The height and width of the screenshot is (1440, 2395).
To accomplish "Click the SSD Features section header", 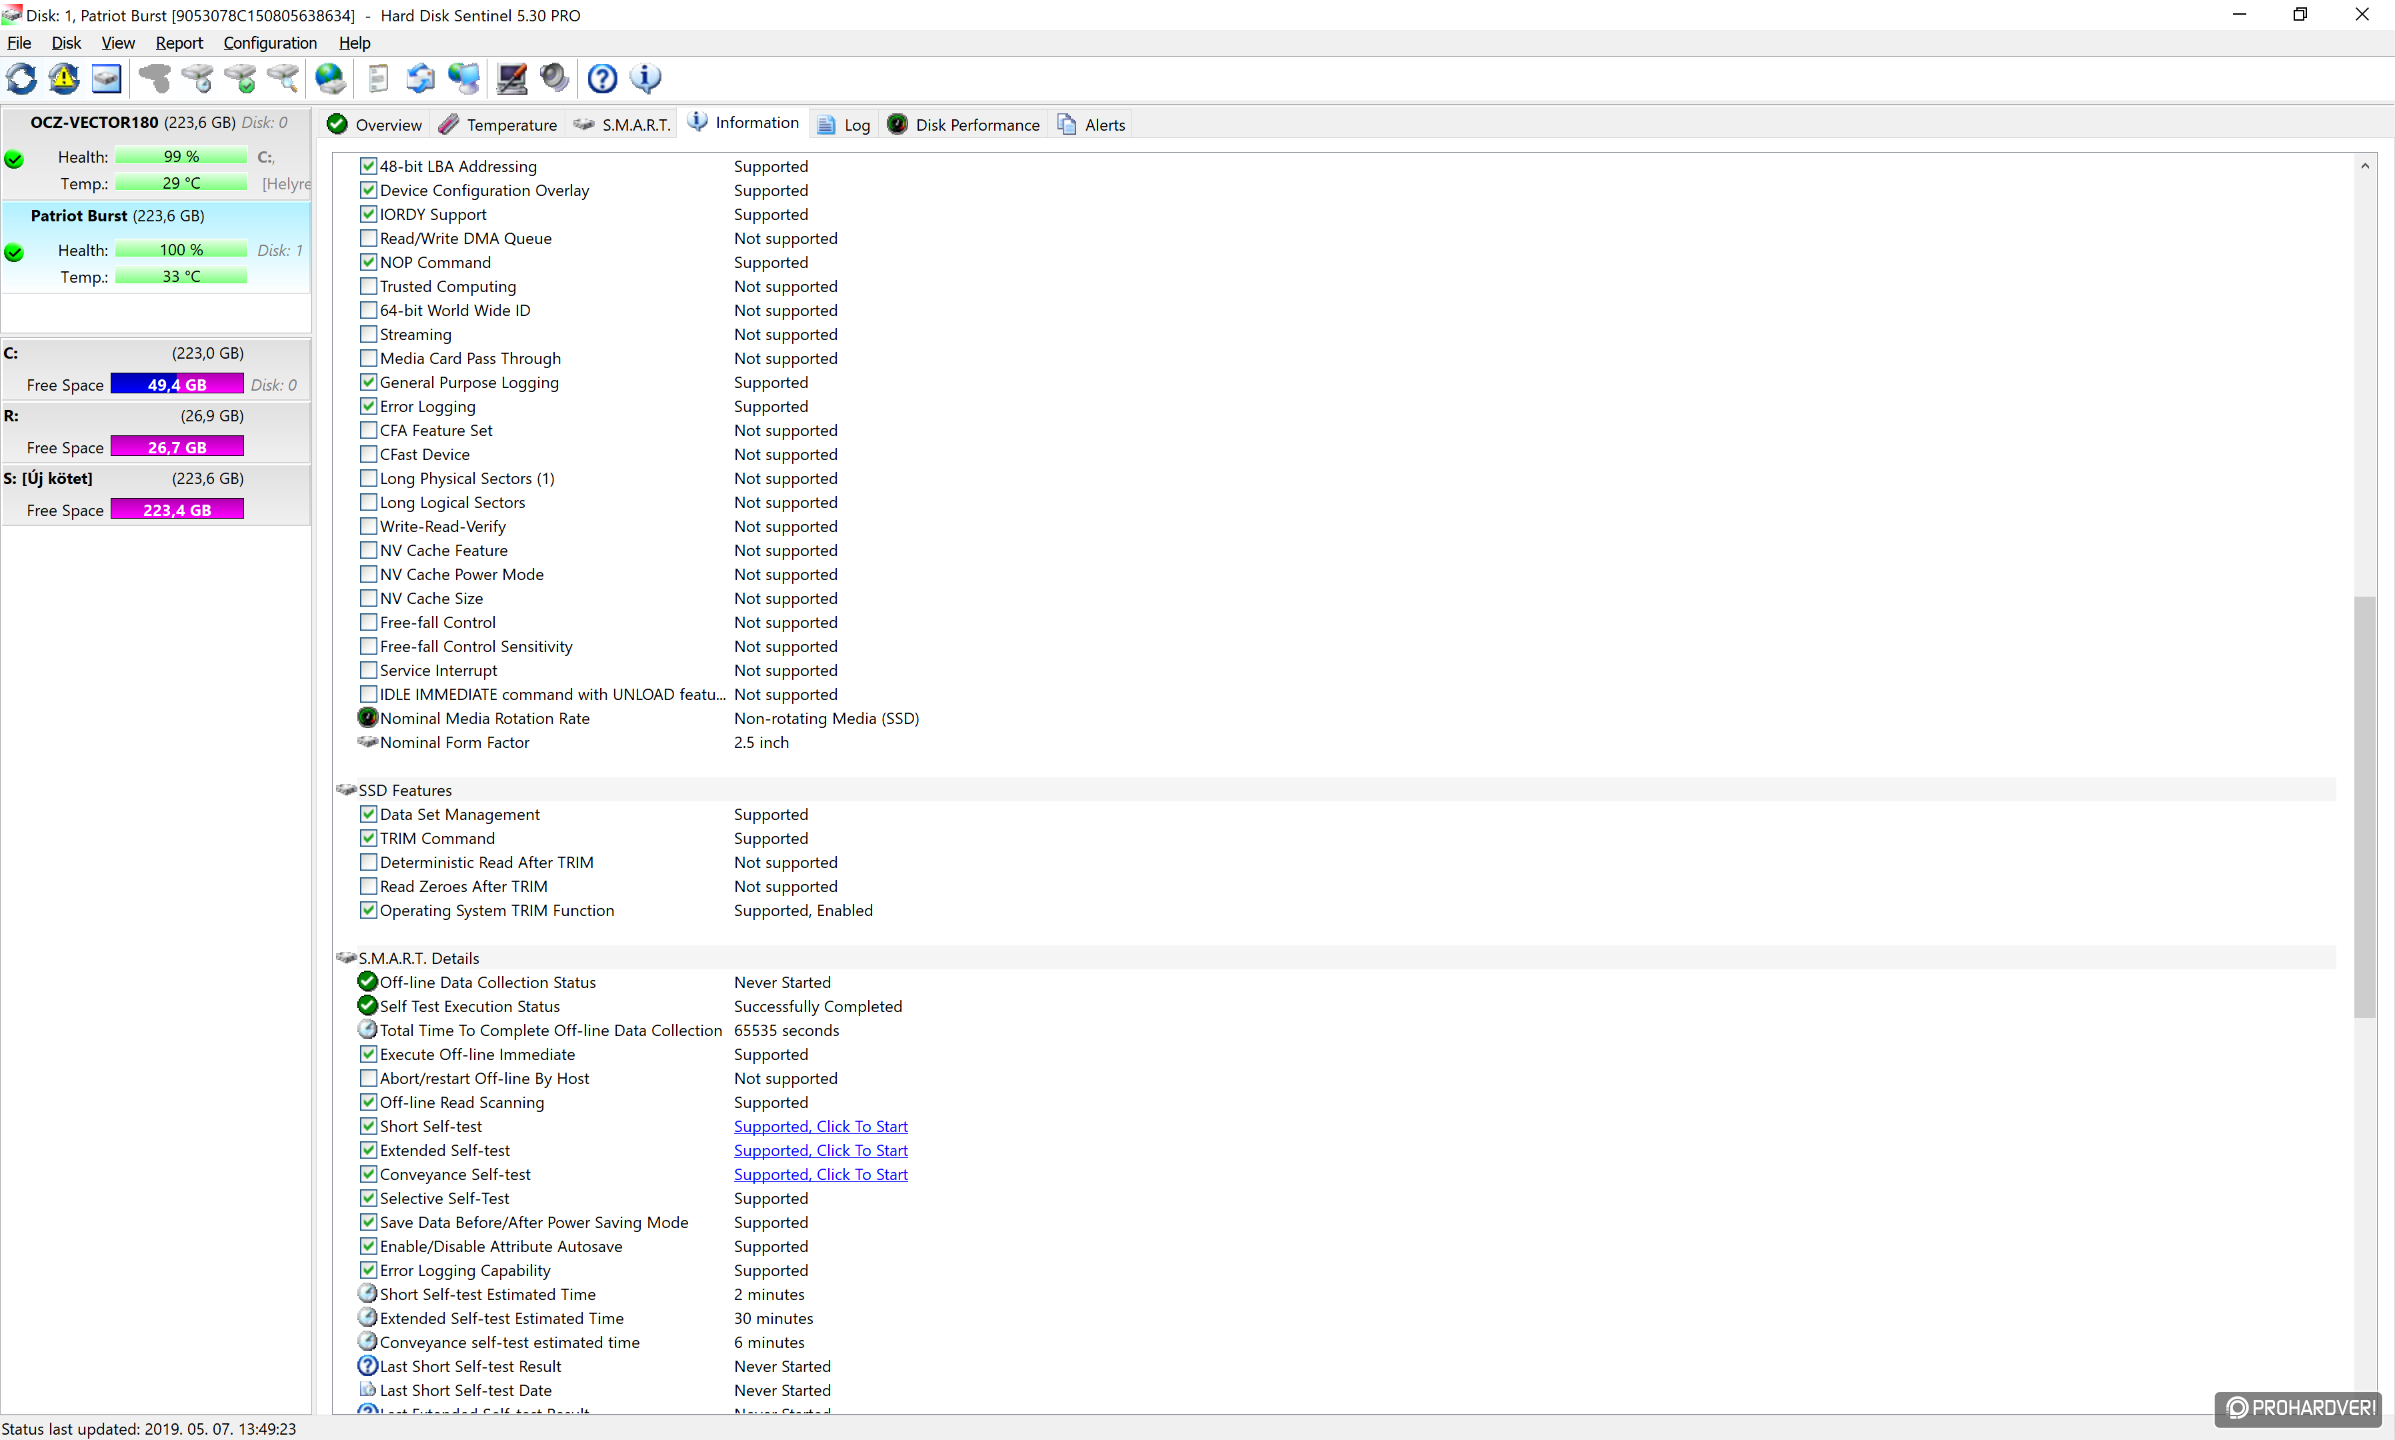I will [x=1335, y=790].
